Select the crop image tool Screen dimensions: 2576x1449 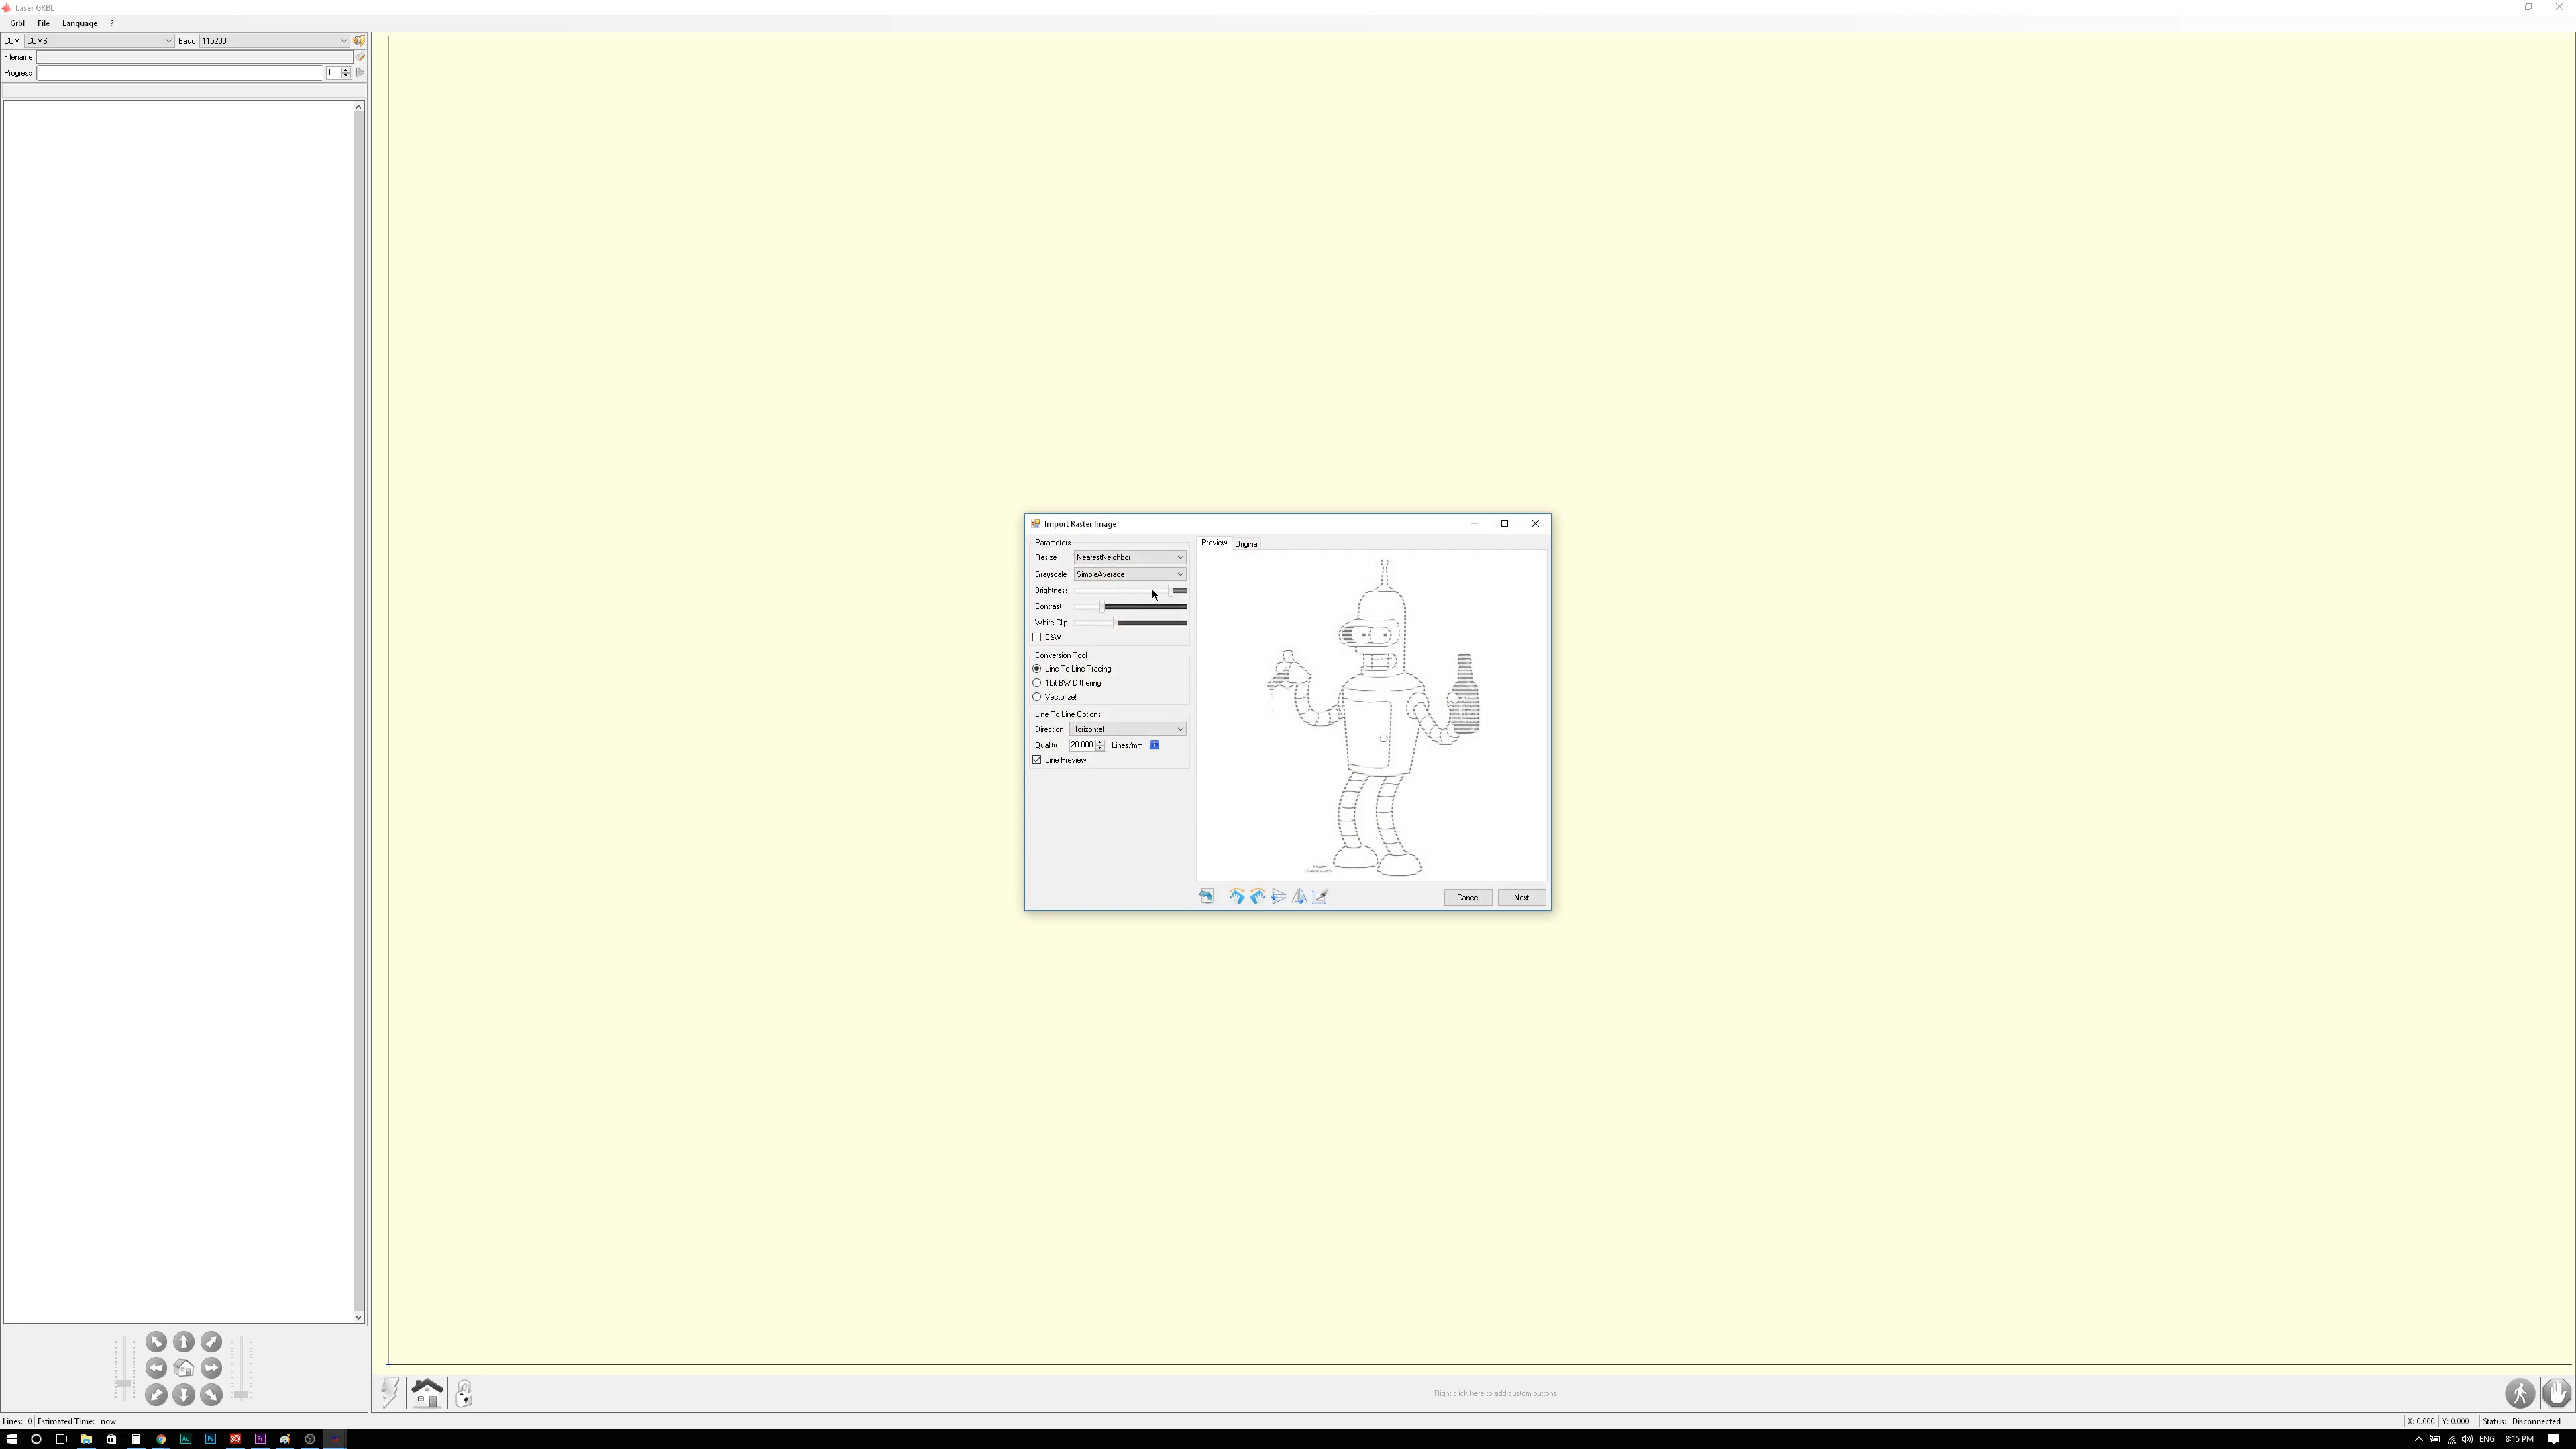click(x=1320, y=896)
